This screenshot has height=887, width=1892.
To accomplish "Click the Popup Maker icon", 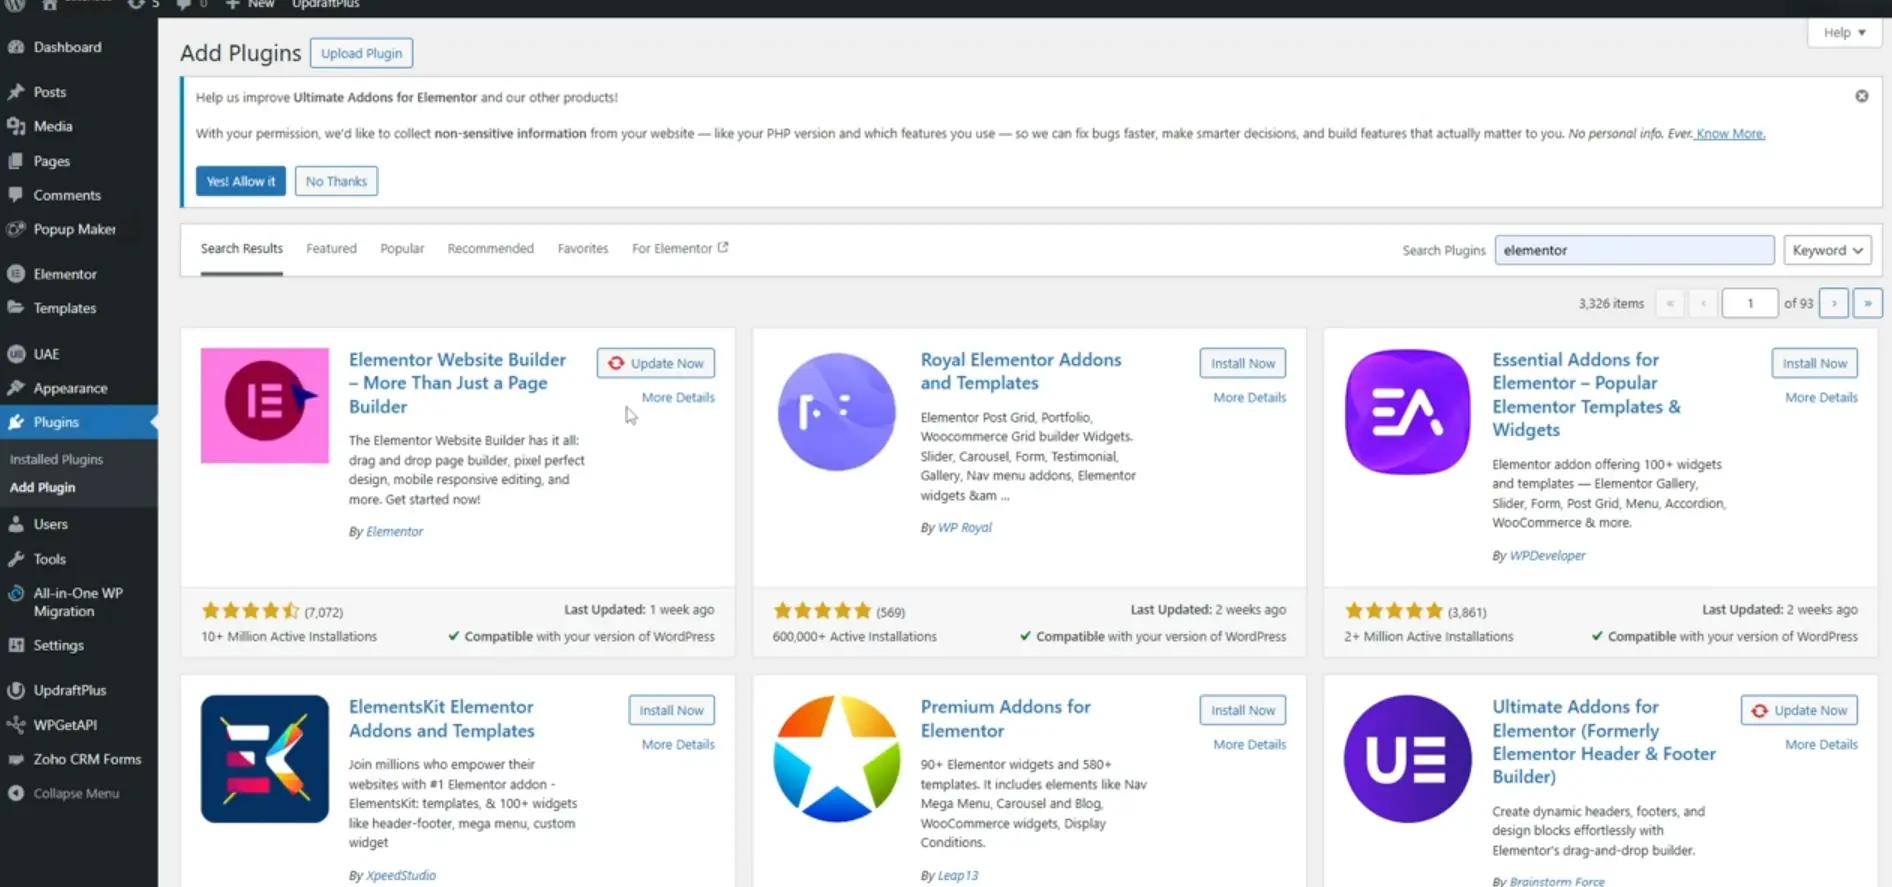I will tap(16, 229).
